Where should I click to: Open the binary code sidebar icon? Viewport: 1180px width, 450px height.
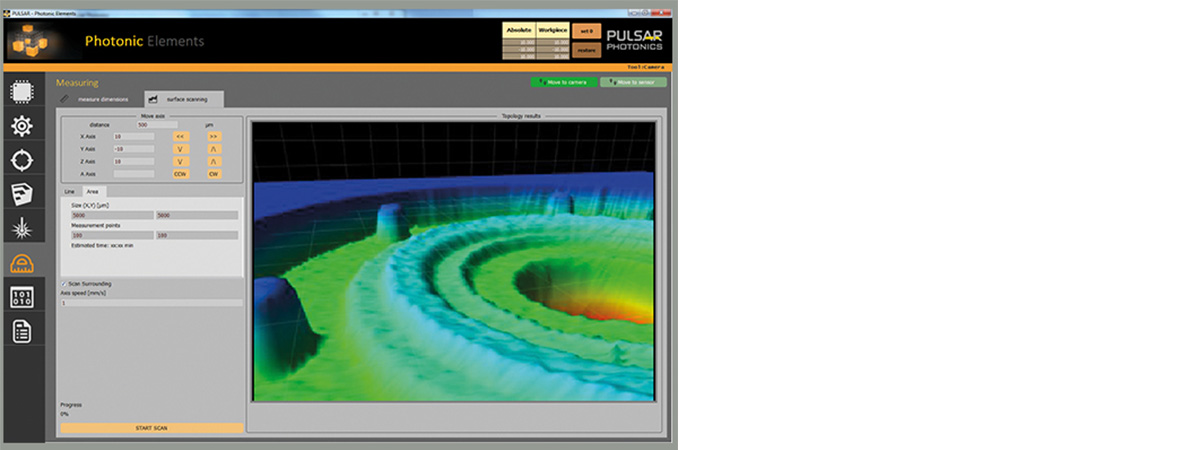pos(22,297)
